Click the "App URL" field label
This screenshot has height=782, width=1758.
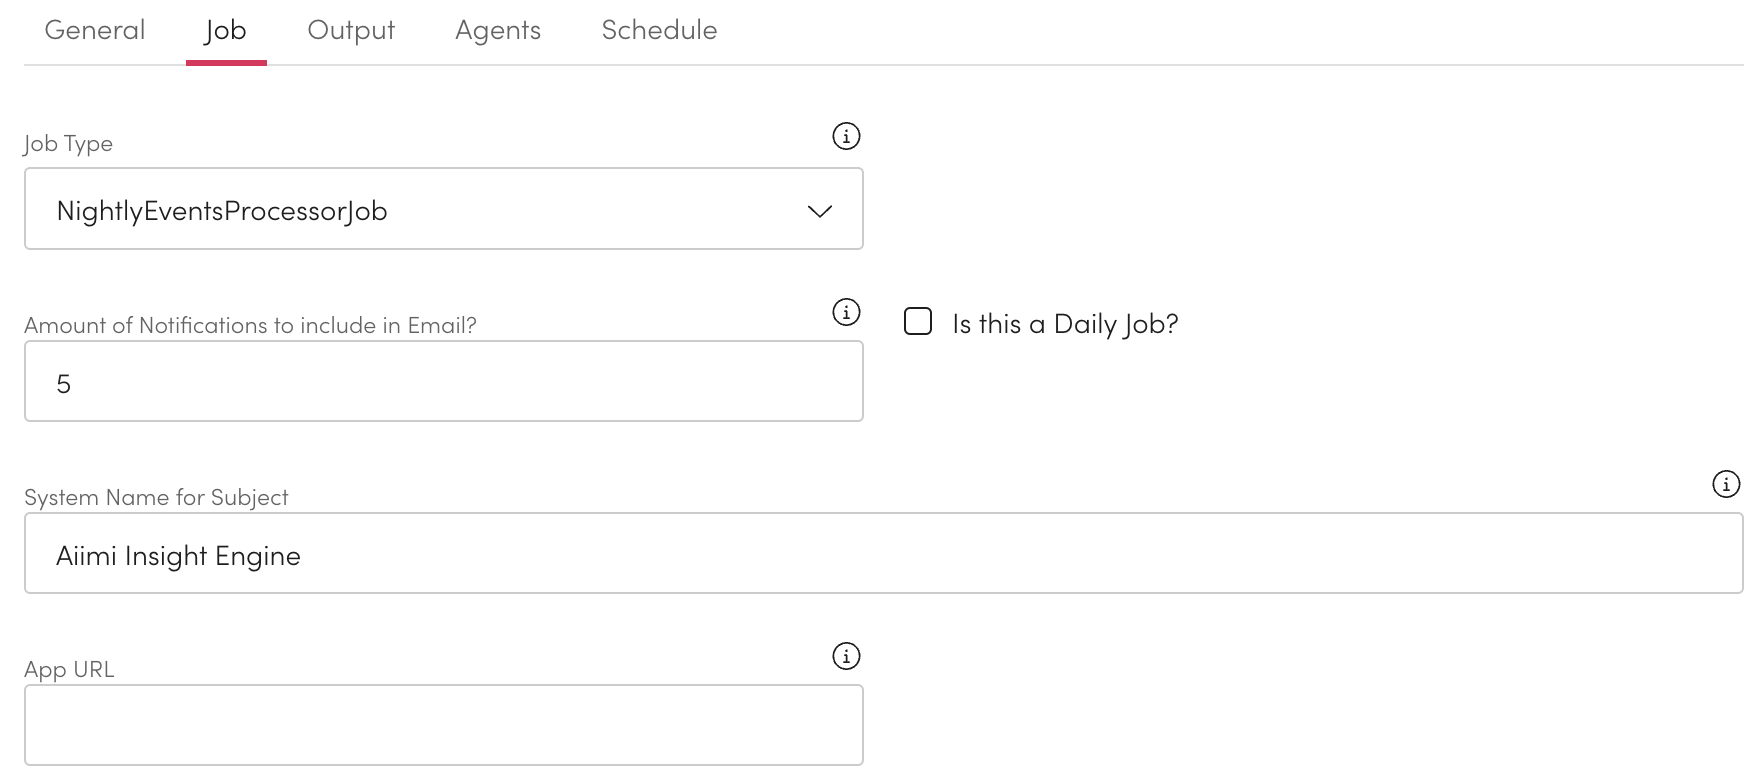click(69, 670)
